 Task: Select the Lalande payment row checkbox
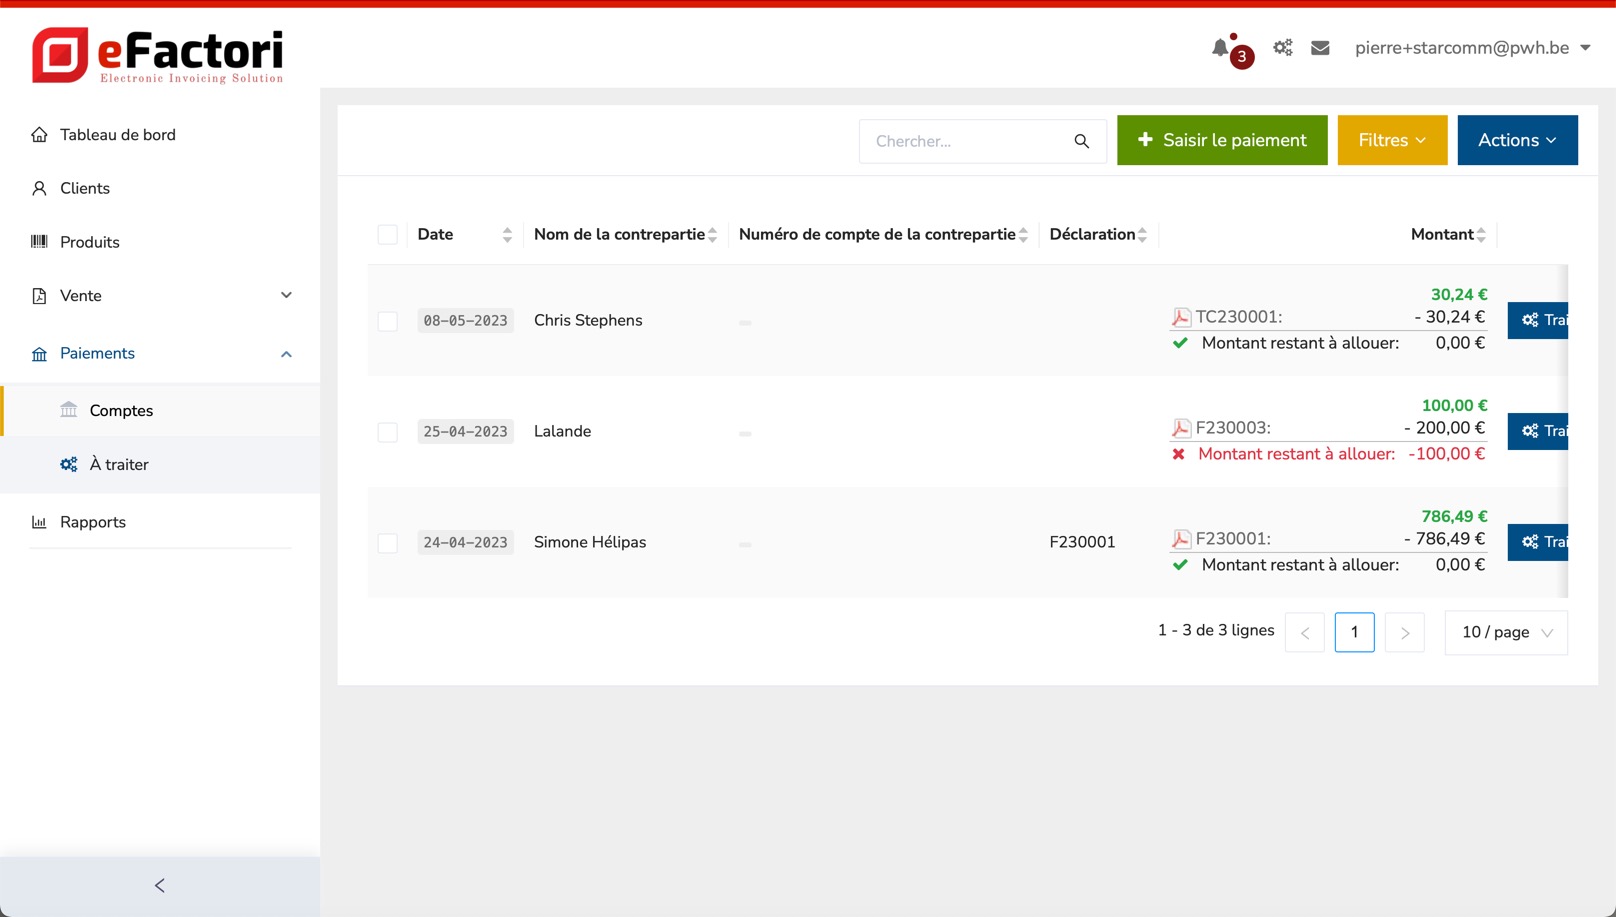click(x=388, y=432)
